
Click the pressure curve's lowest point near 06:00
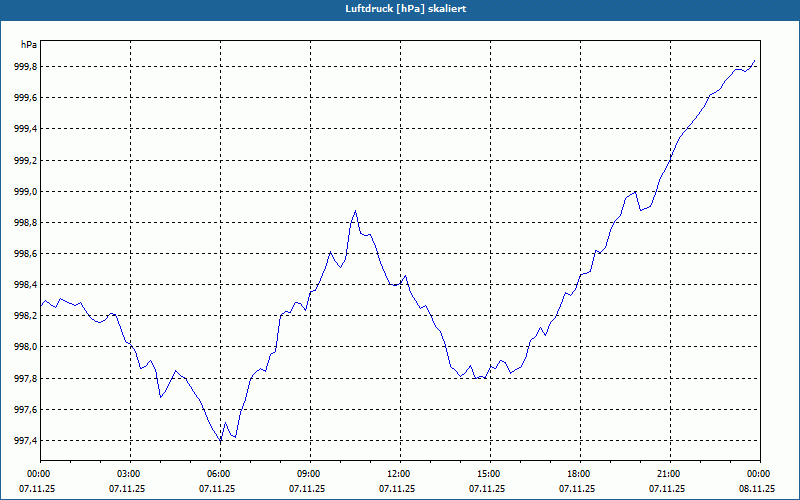[x=220, y=441]
